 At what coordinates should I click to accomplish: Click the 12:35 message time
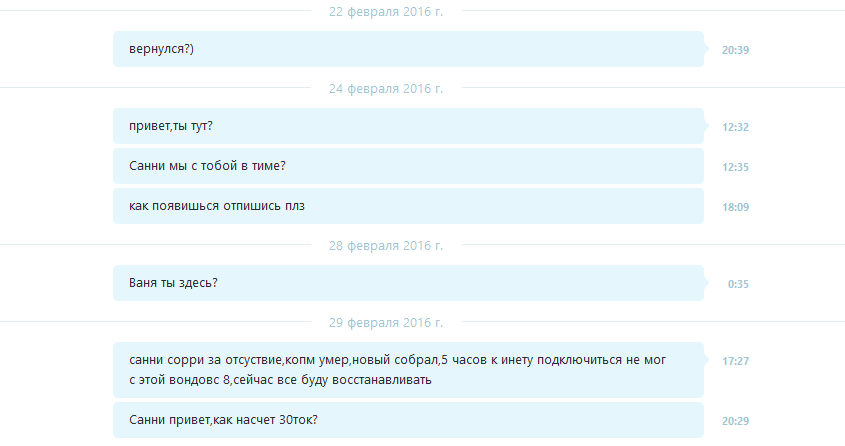pos(735,167)
